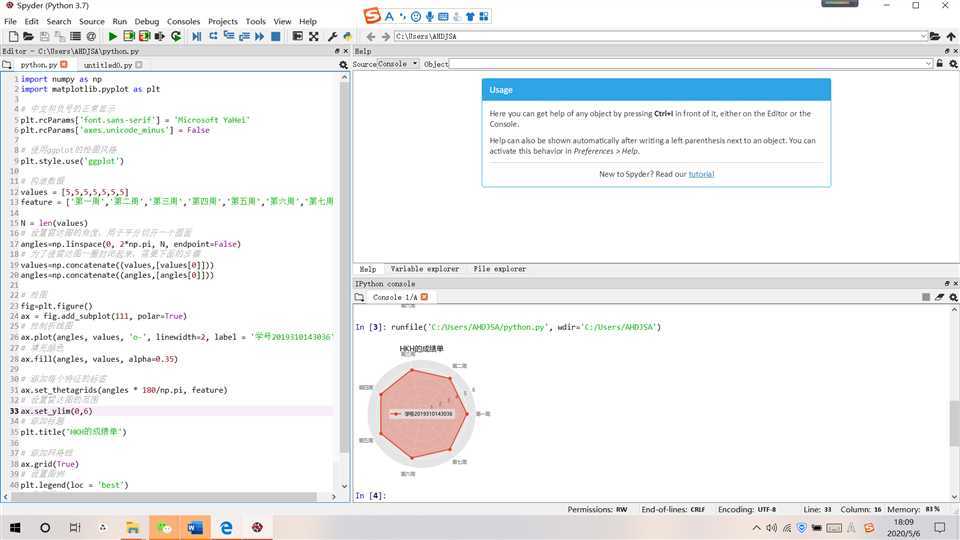Viewport: 960px width, 540px height.
Task: Open the File menu
Action: [x=10, y=21]
